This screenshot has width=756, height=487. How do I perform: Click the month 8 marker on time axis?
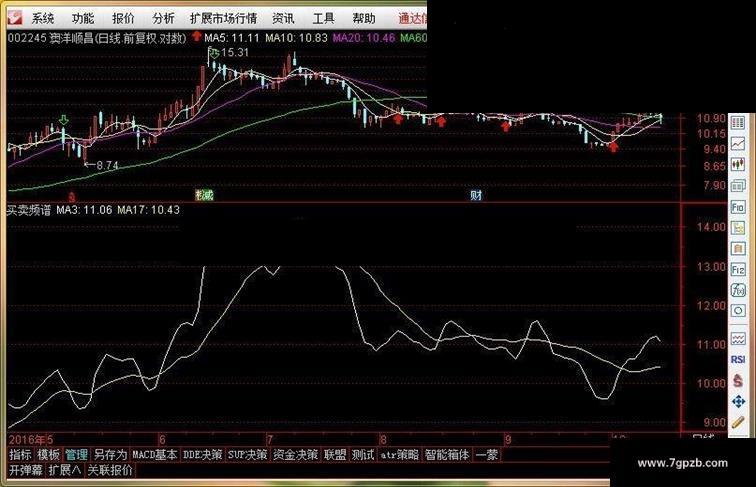[383, 439]
